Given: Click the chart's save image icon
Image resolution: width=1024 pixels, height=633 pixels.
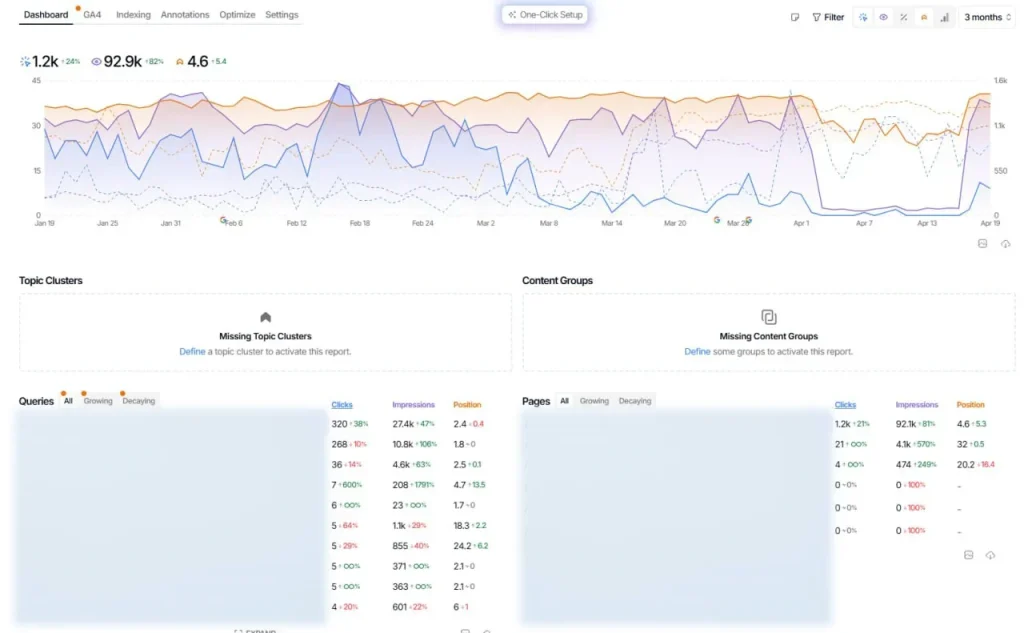Looking at the screenshot, I should 983,244.
